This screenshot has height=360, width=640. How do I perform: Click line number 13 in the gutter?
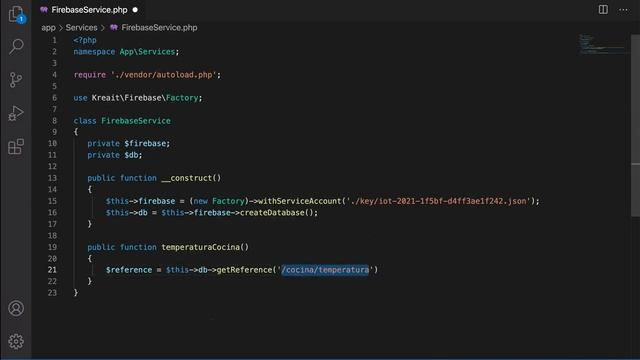coord(52,178)
